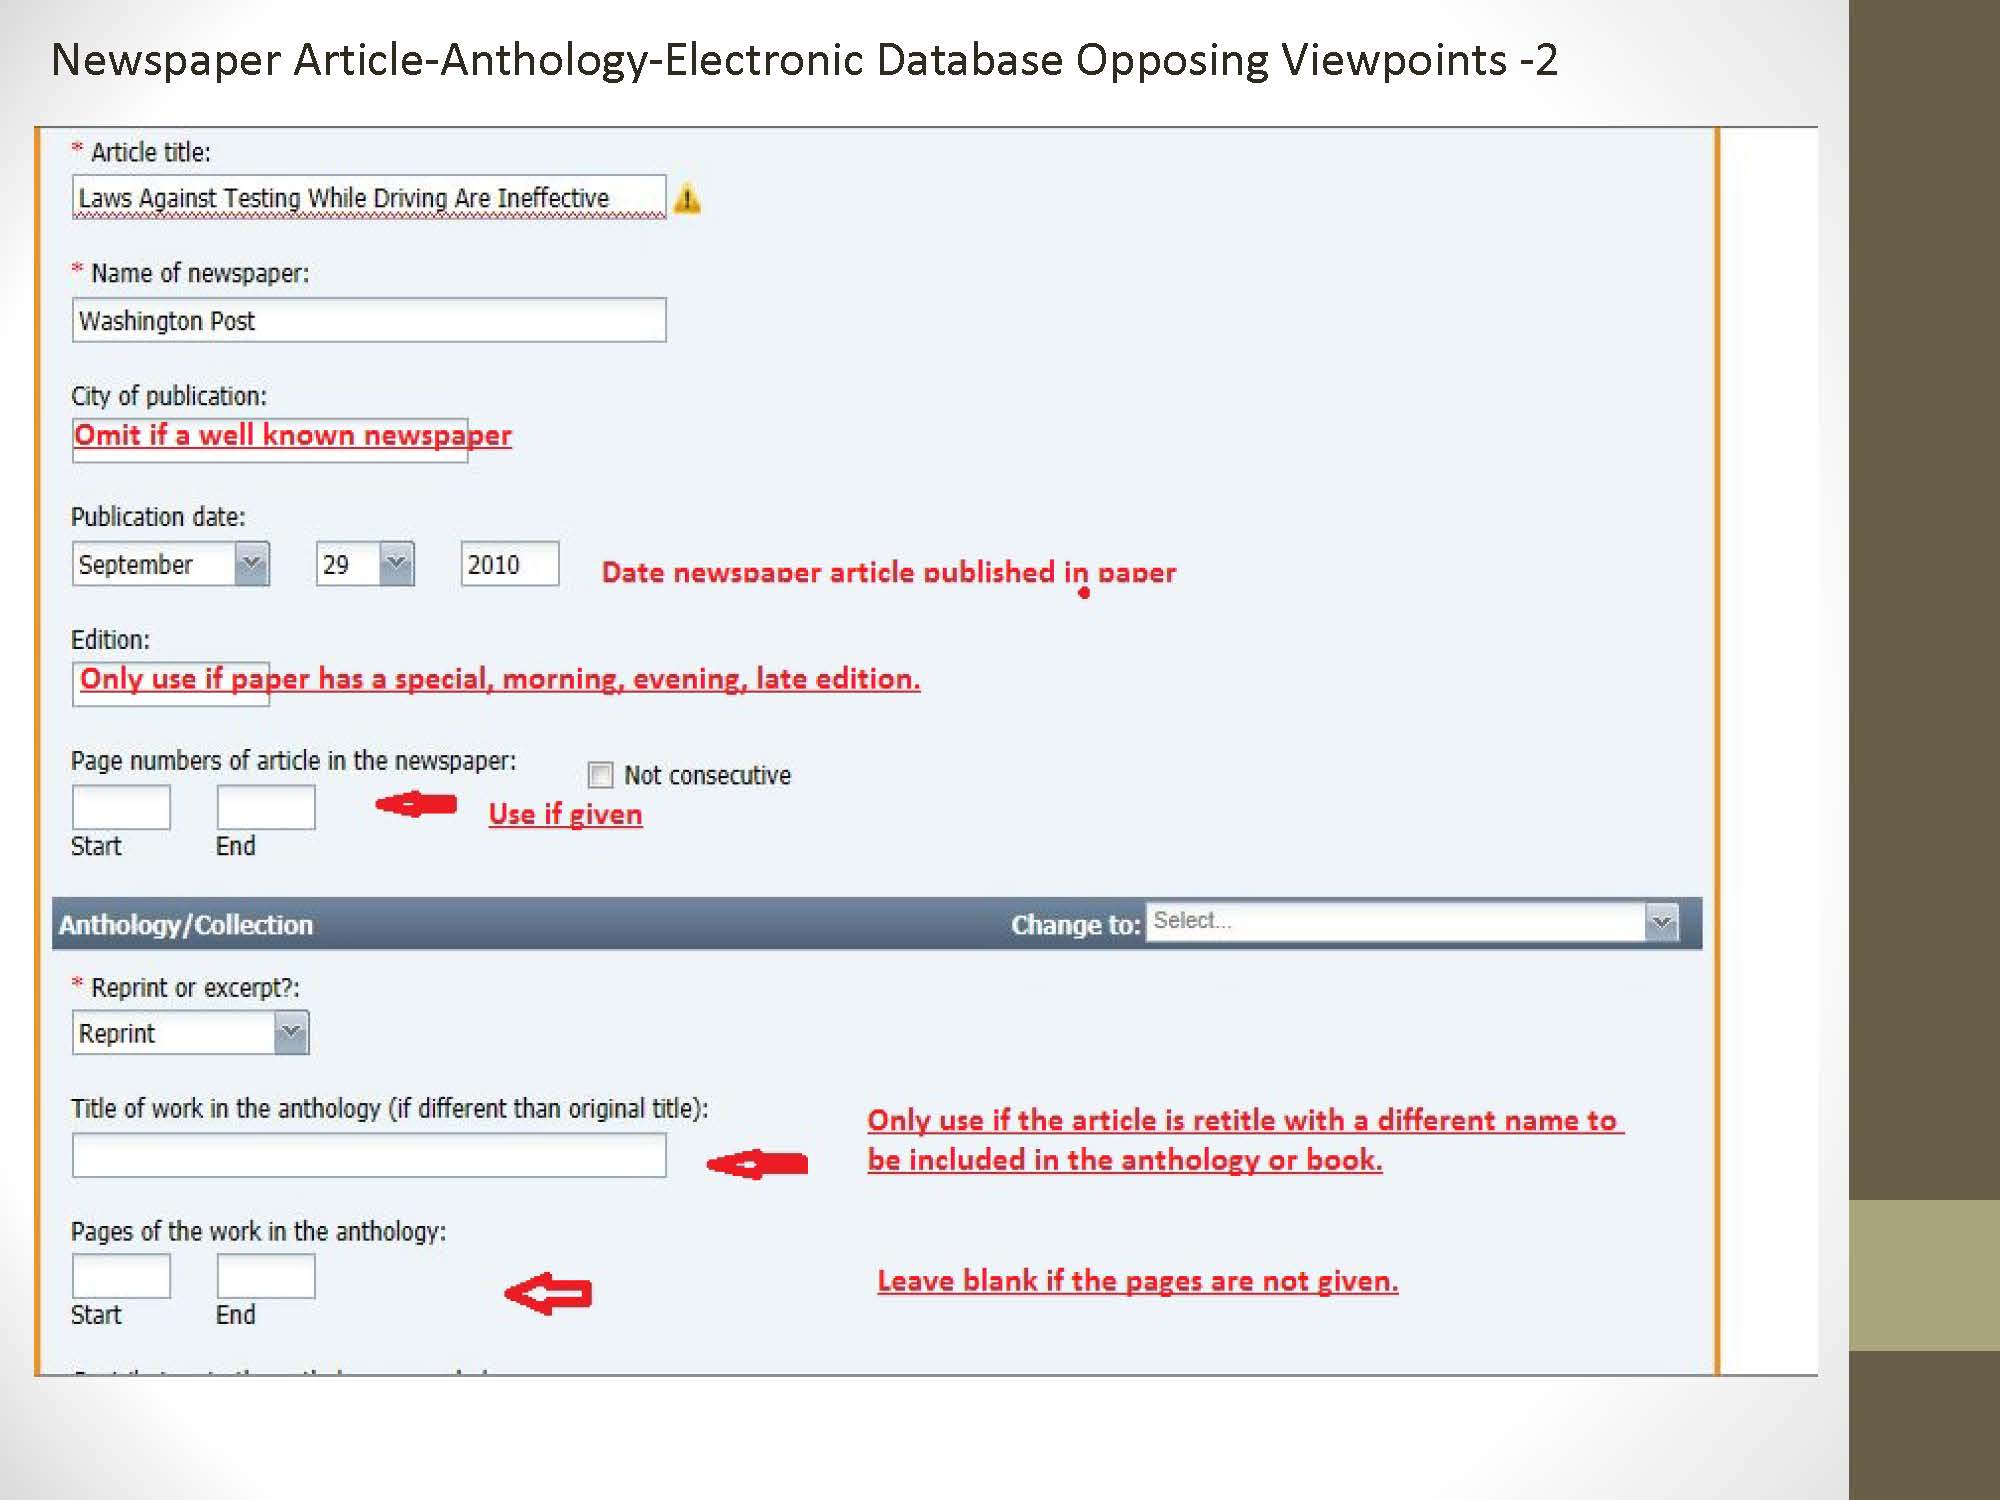Click the Title of work in anthology field

coord(368,1155)
